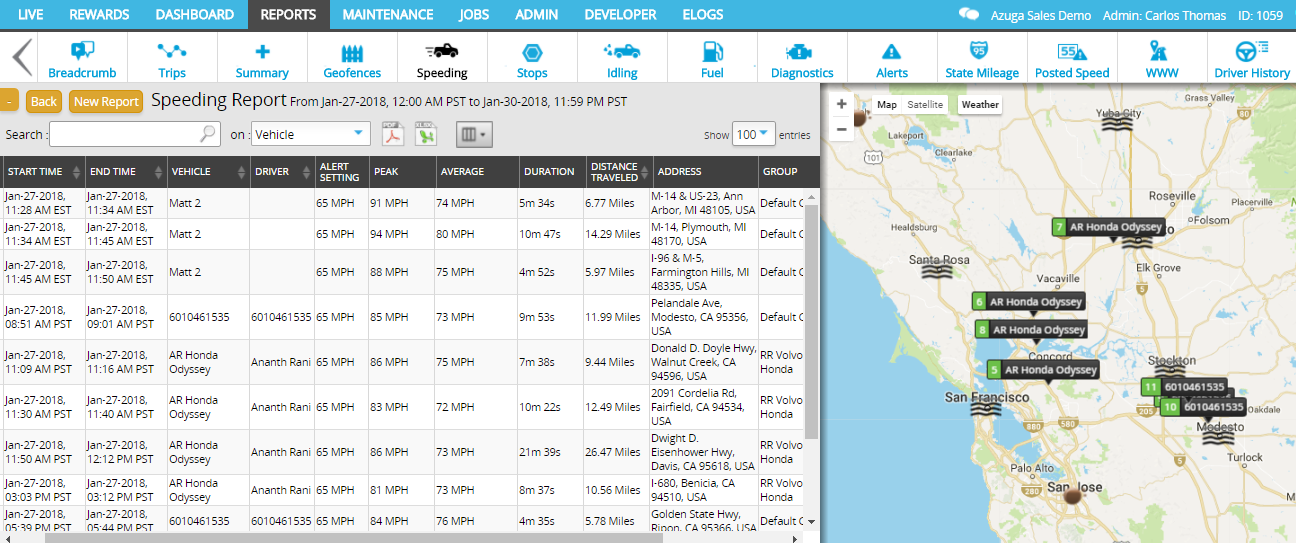The image size is (1296, 543).
Task: Open the Alerts report
Action: 892,59
